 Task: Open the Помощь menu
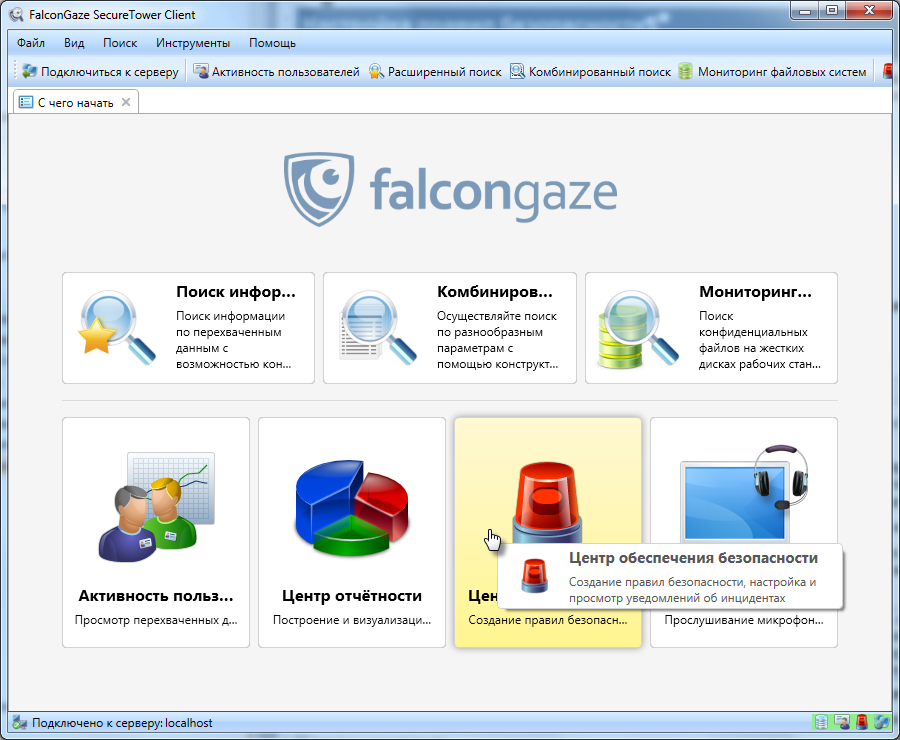click(x=272, y=43)
